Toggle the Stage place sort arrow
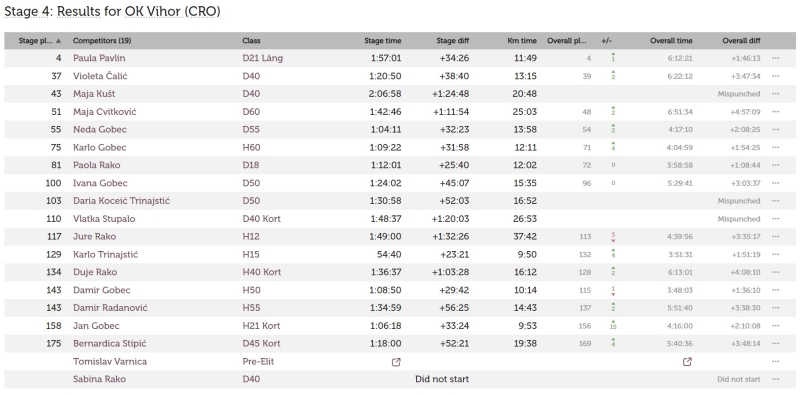Viewport: 800px width, 395px height. pos(58,41)
